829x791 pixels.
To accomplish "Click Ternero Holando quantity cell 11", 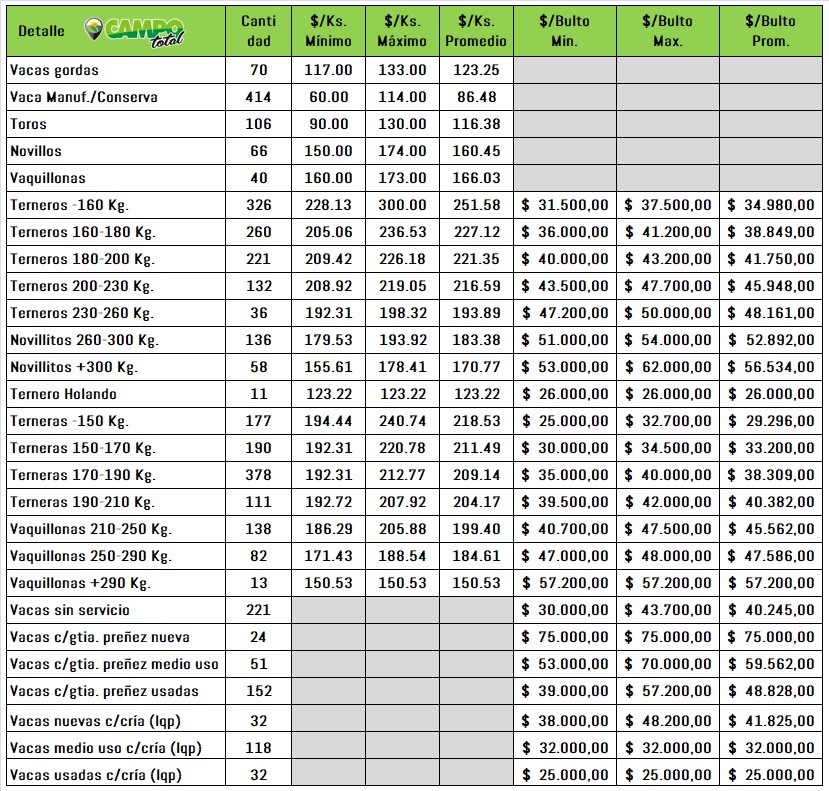I will pyautogui.click(x=259, y=394).
